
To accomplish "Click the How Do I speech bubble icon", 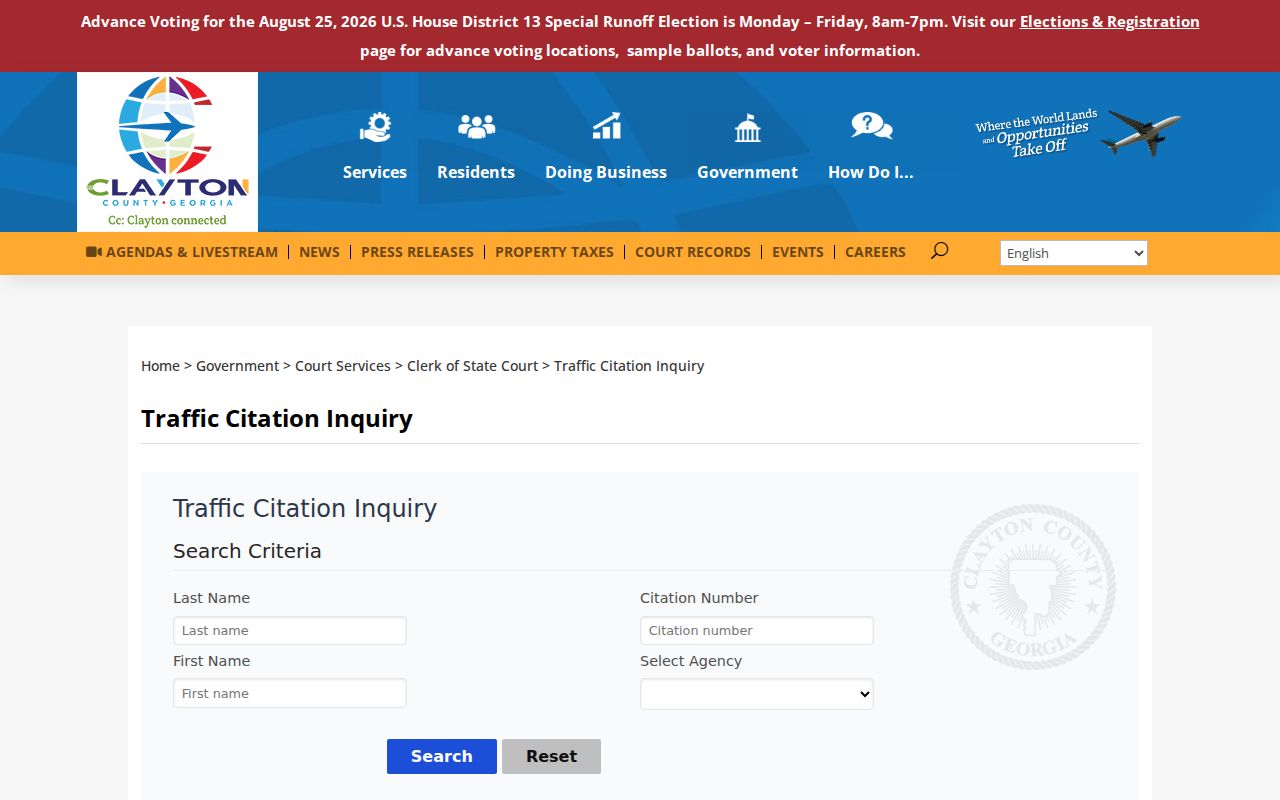I will click(871, 126).
